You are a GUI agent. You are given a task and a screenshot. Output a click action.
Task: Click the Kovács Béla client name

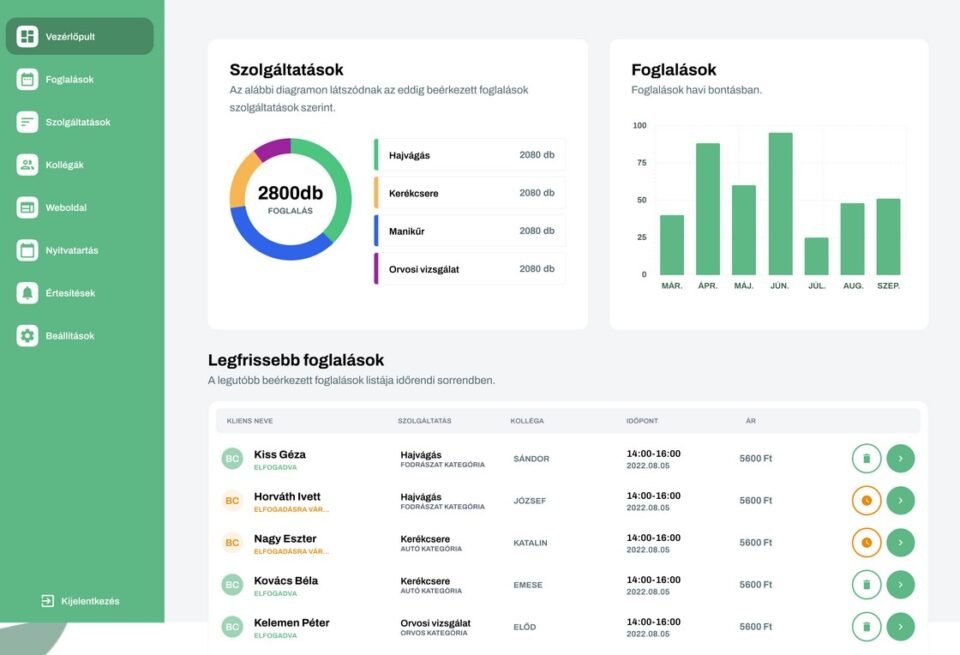click(x=286, y=581)
